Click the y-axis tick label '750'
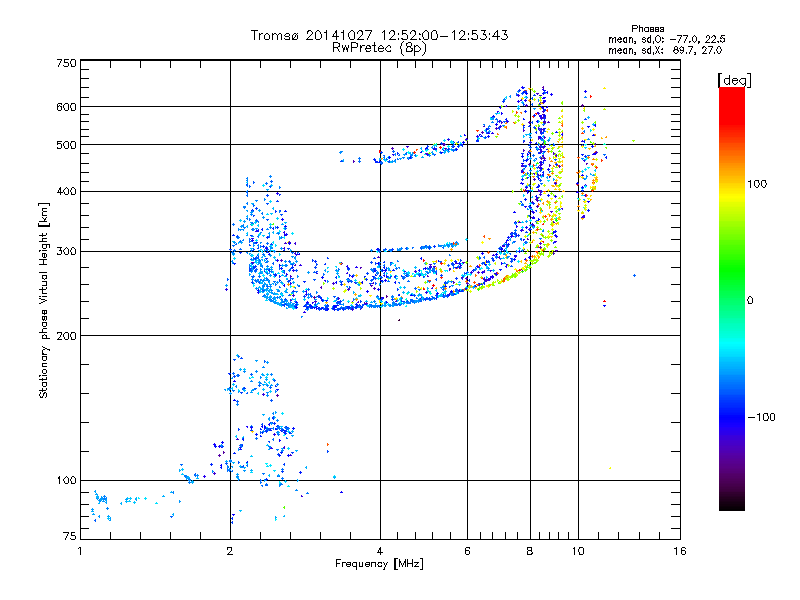 [x=67, y=63]
